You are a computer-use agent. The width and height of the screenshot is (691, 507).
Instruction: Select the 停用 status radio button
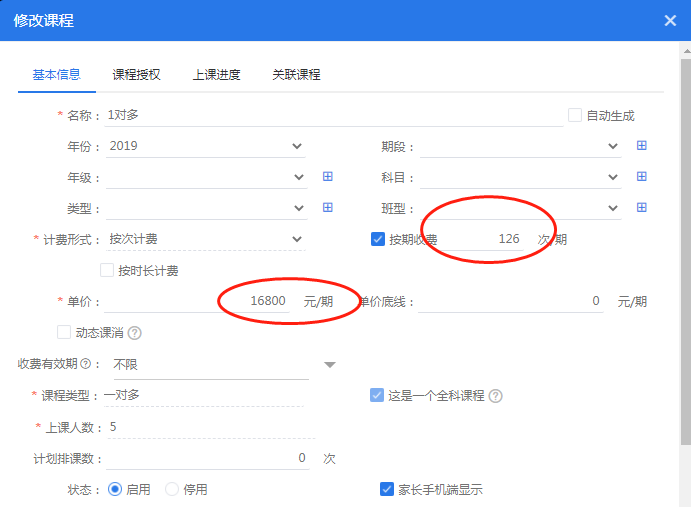pyautogui.click(x=172, y=489)
